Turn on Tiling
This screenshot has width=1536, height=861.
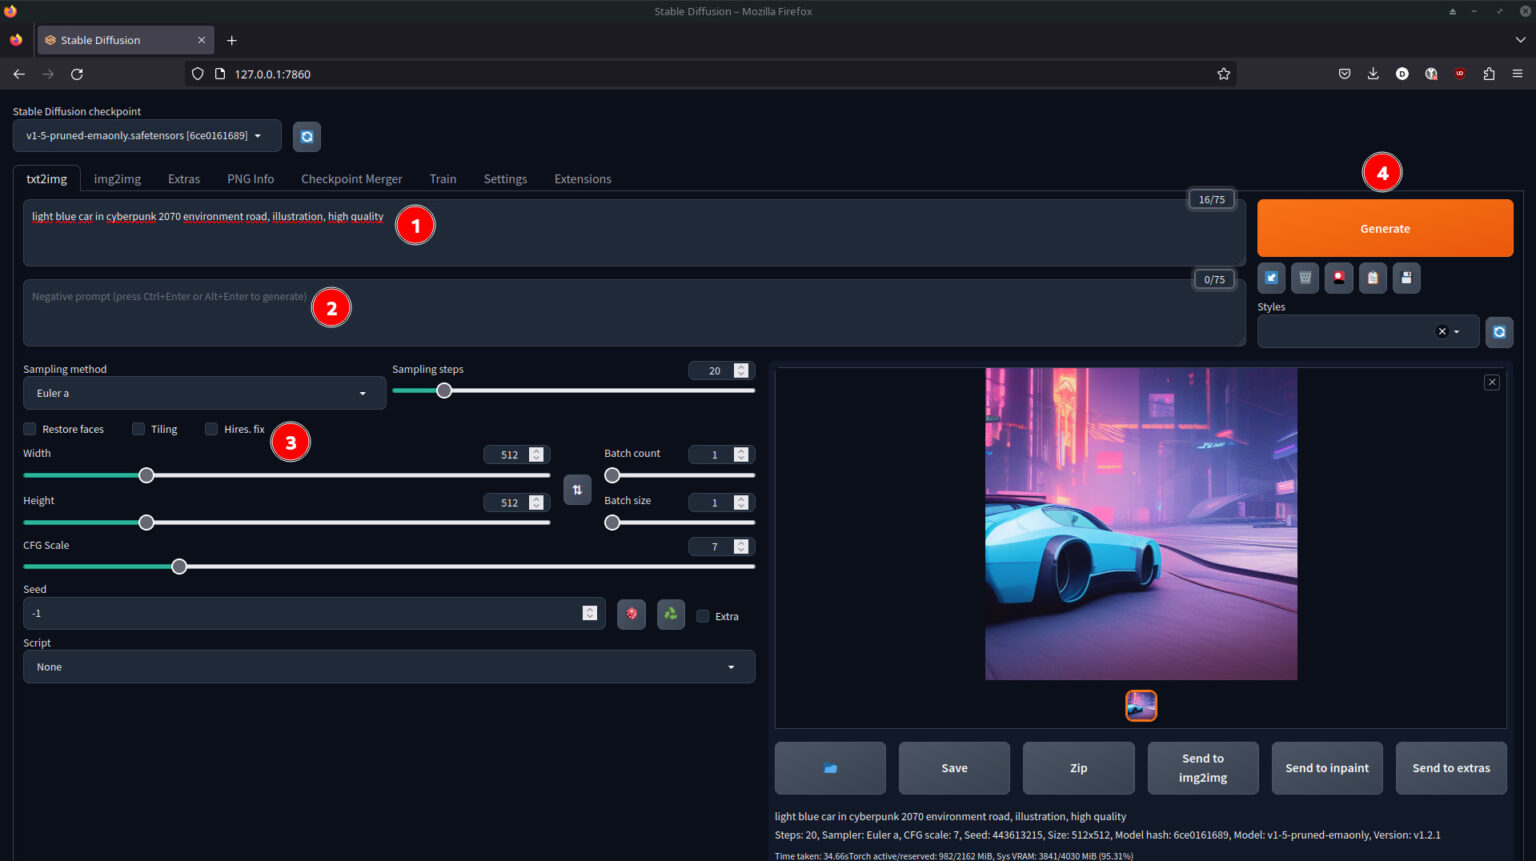pyautogui.click(x=138, y=429)
